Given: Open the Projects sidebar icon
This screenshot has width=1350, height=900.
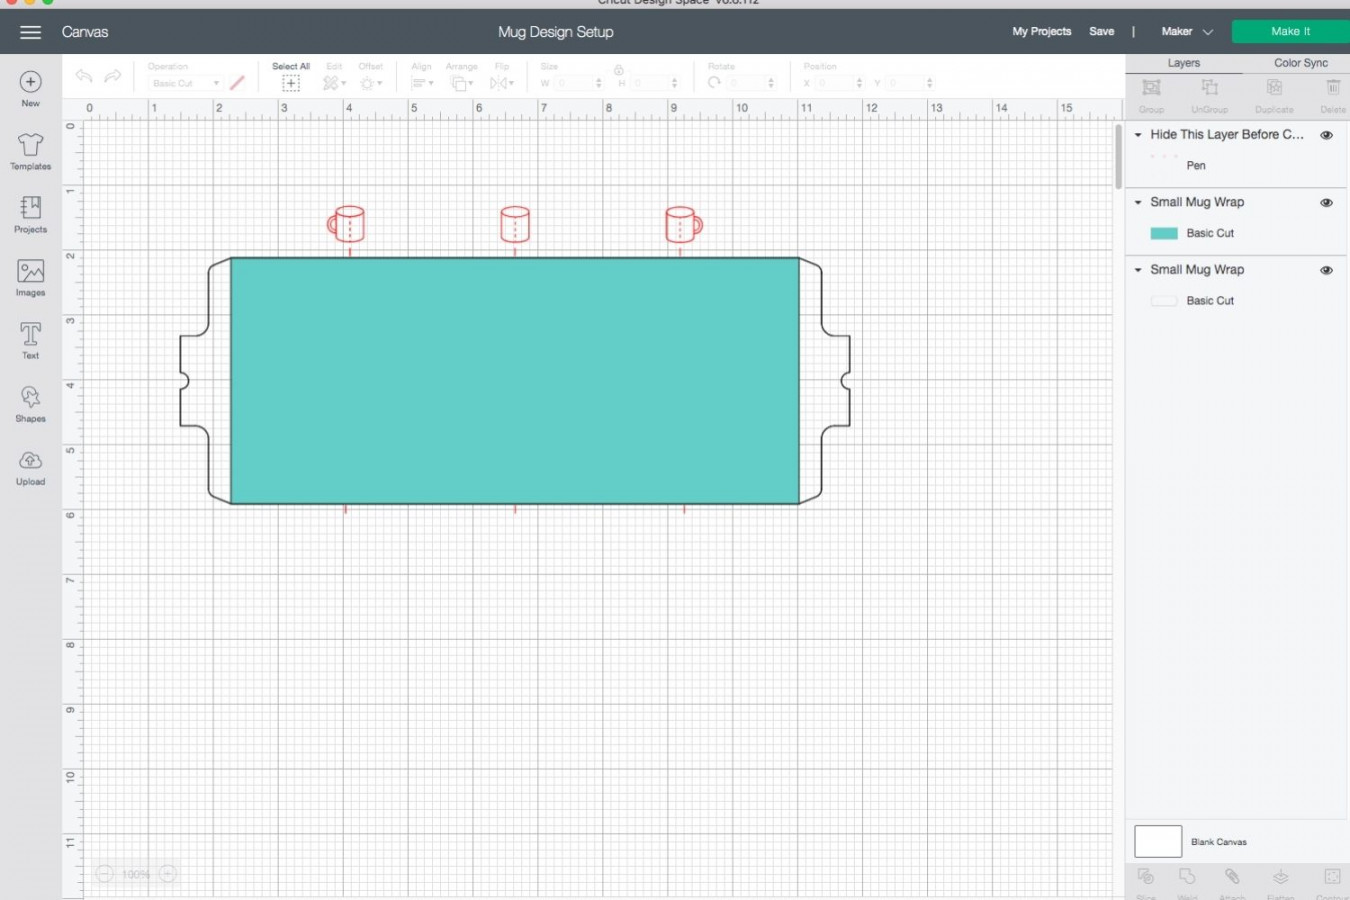Looking at the screenshot, I should pyautogui.click(x=30, y=208).
